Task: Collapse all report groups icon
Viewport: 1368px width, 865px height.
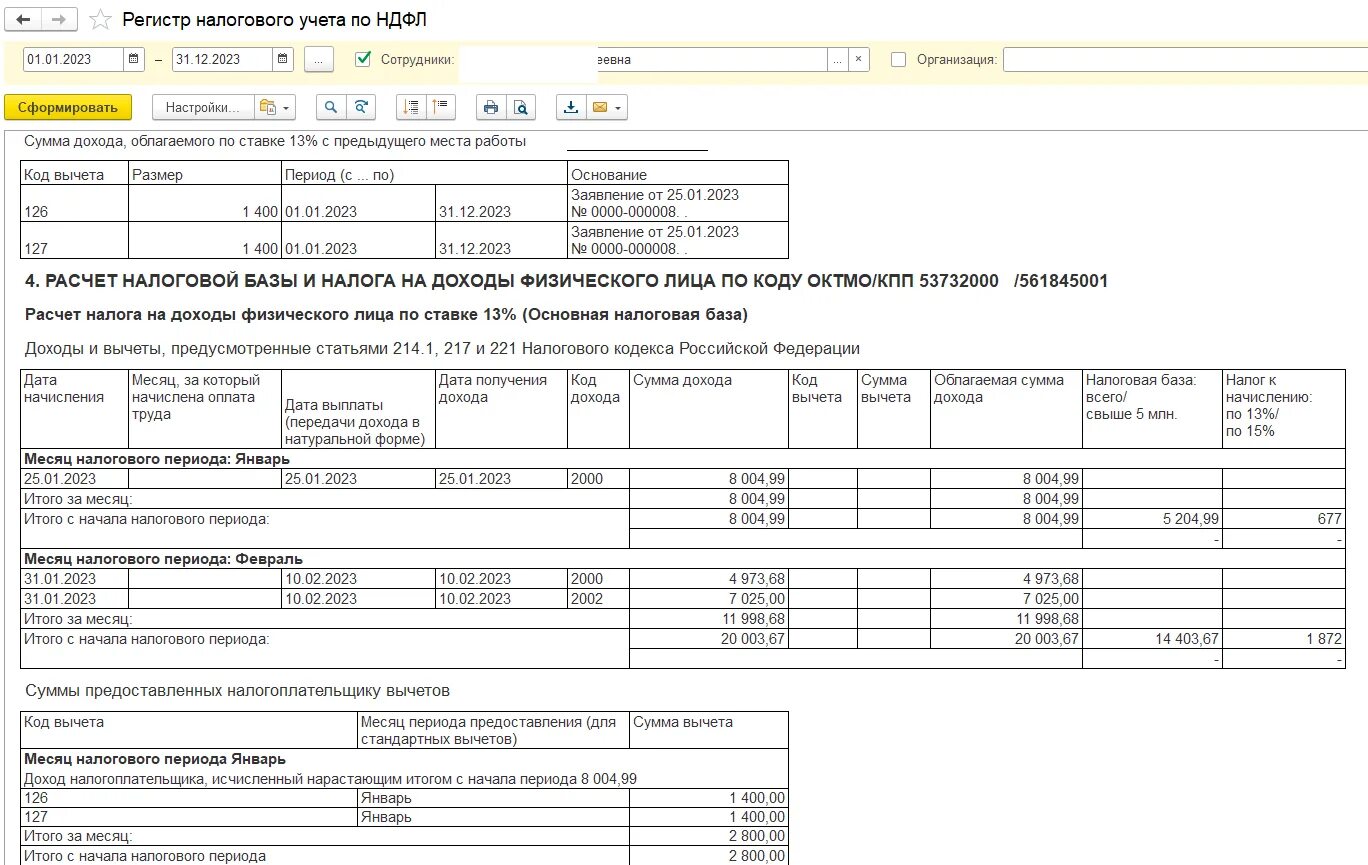Action: point(411,107)
